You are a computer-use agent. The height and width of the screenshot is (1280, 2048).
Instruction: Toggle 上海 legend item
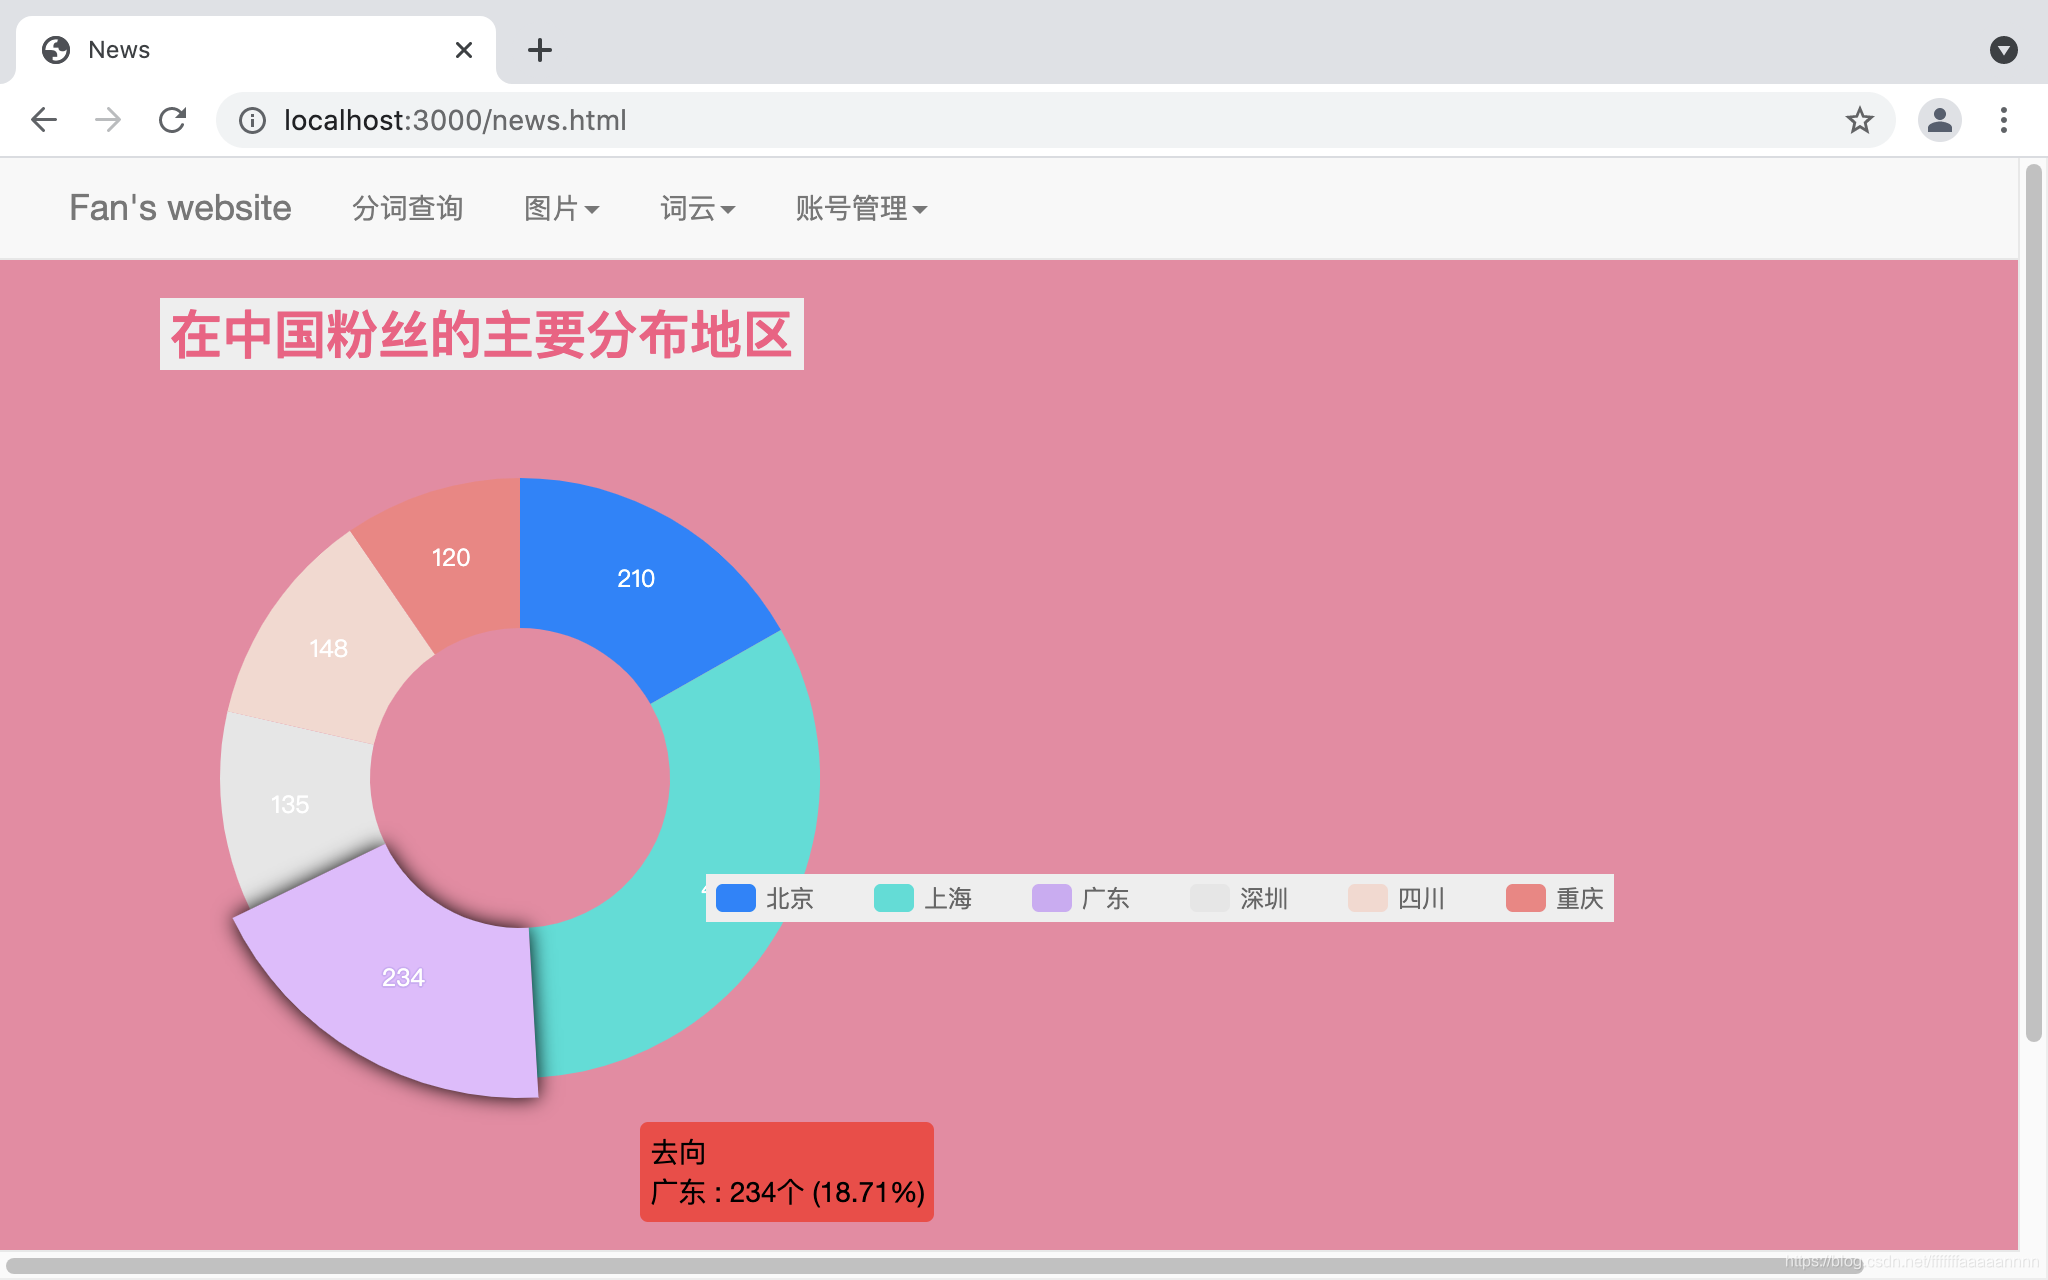[x=923, y=898]
